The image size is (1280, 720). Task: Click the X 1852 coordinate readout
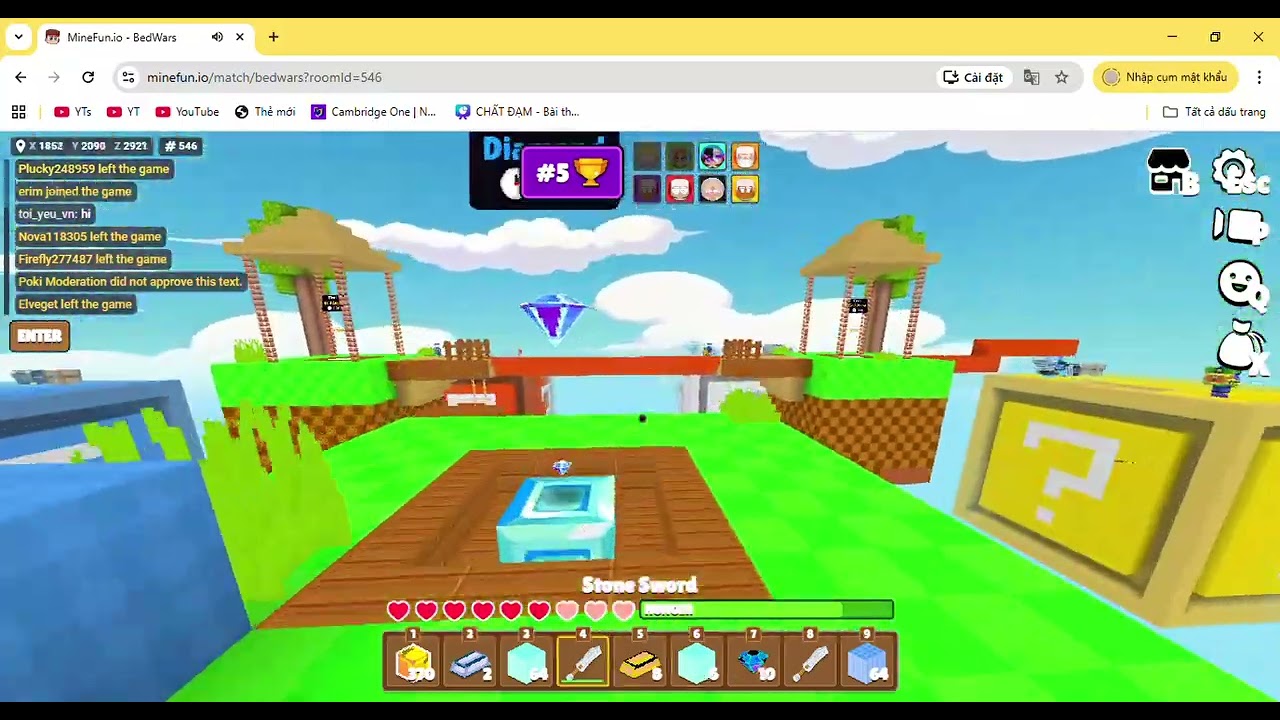pyautogui.click(x=46, y=146)
